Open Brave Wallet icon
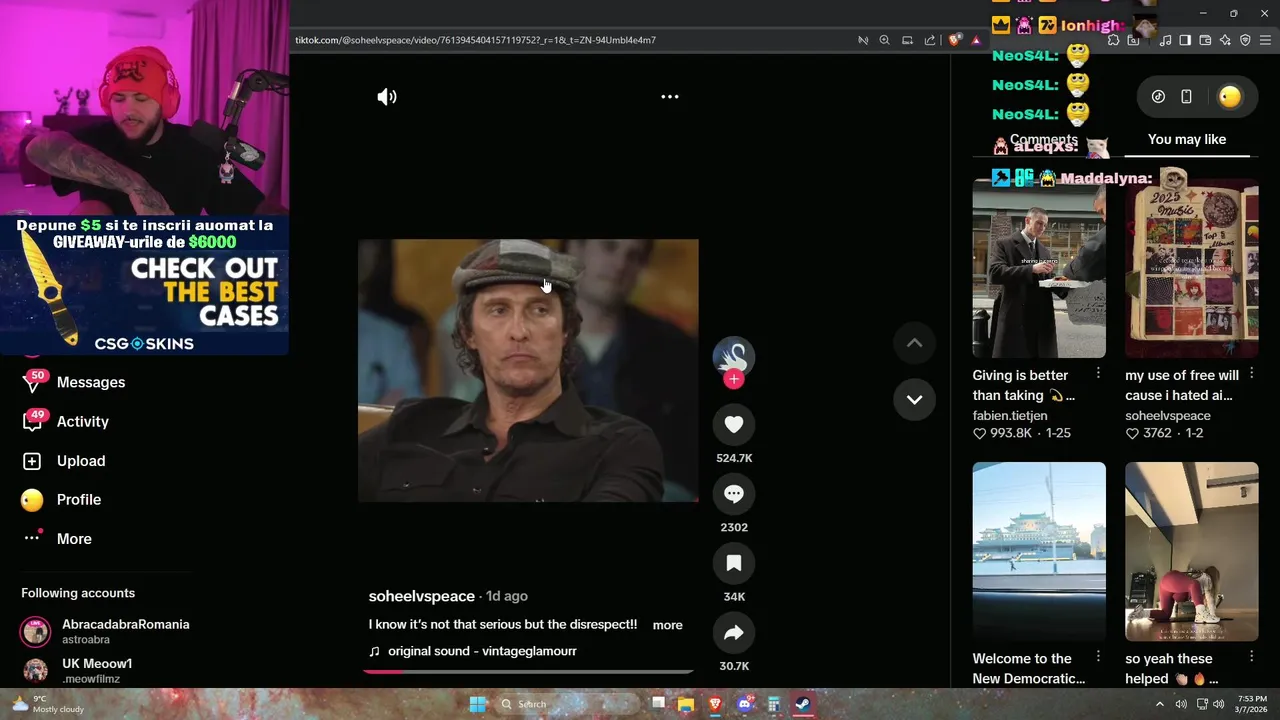 point(1205,40)
